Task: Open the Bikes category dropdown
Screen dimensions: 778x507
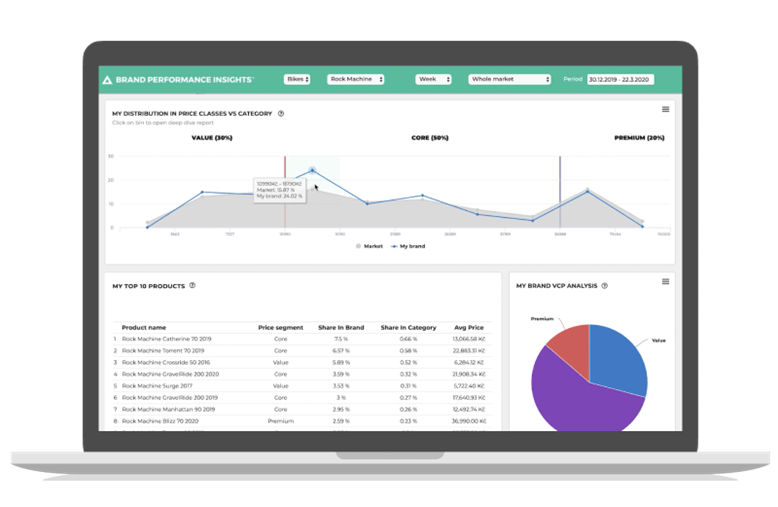Action: tap(297, 79)
